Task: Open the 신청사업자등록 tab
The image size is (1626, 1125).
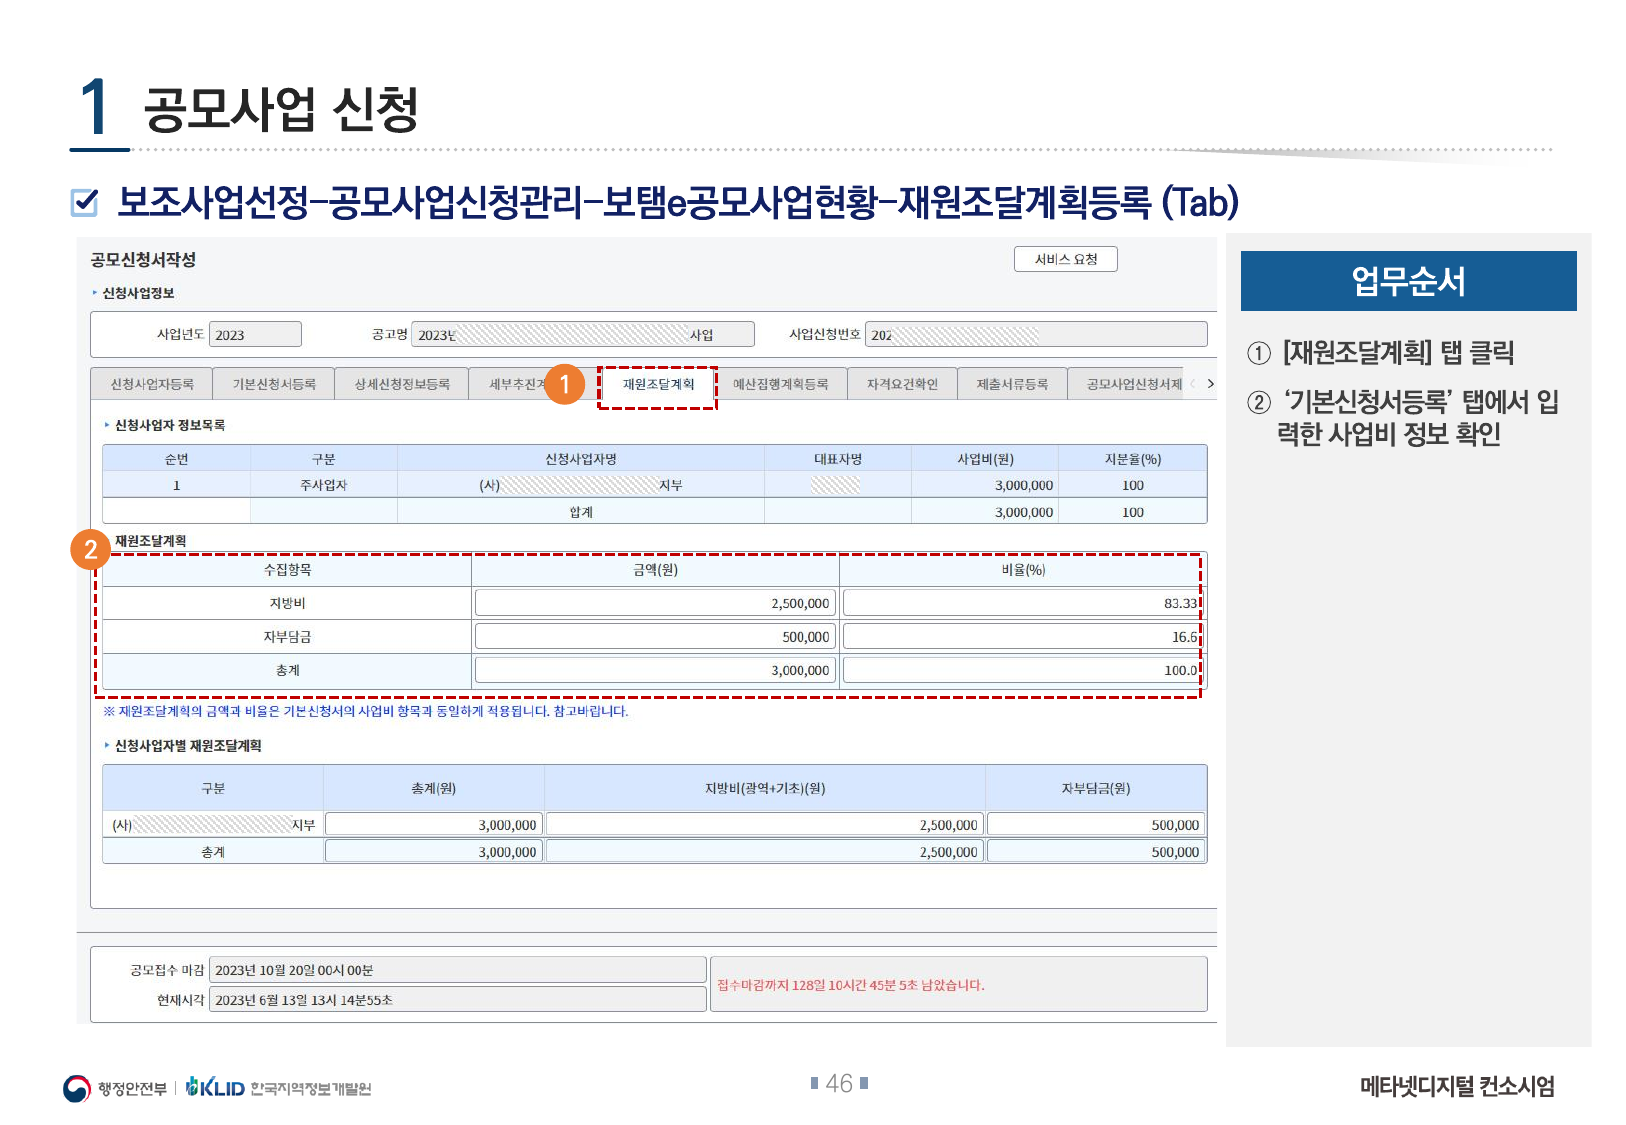Action: (152, 385)
